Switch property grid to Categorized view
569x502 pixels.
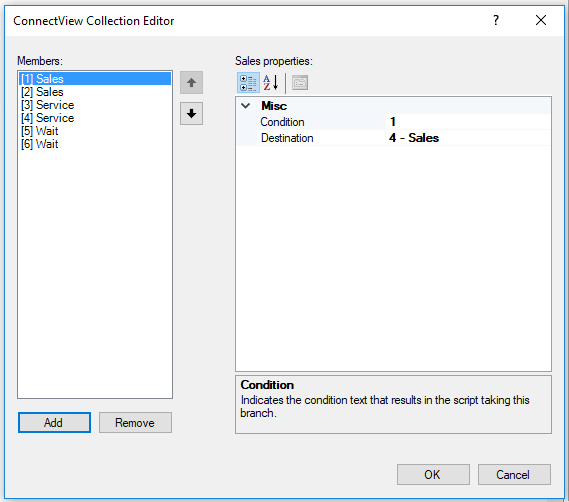[x=249, y=83]
